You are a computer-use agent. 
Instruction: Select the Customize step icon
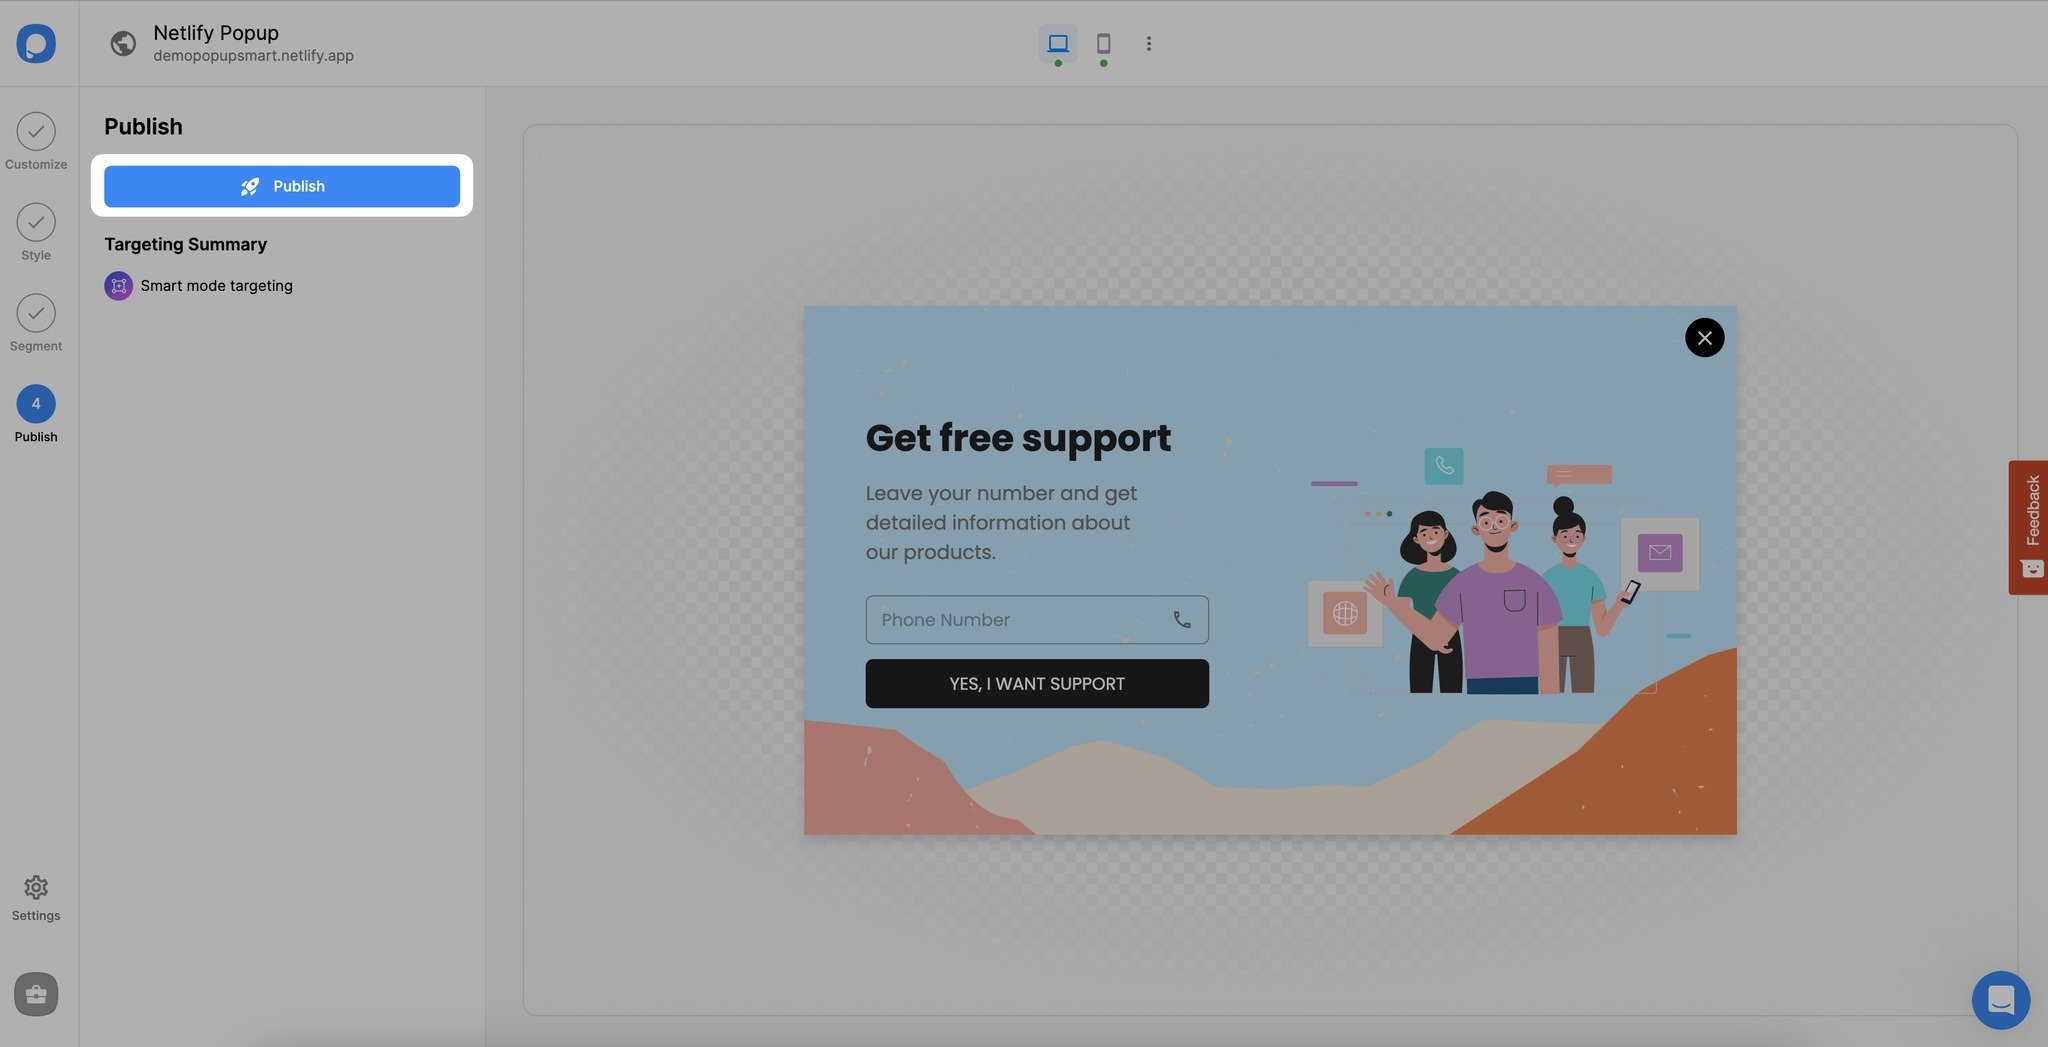36,133
